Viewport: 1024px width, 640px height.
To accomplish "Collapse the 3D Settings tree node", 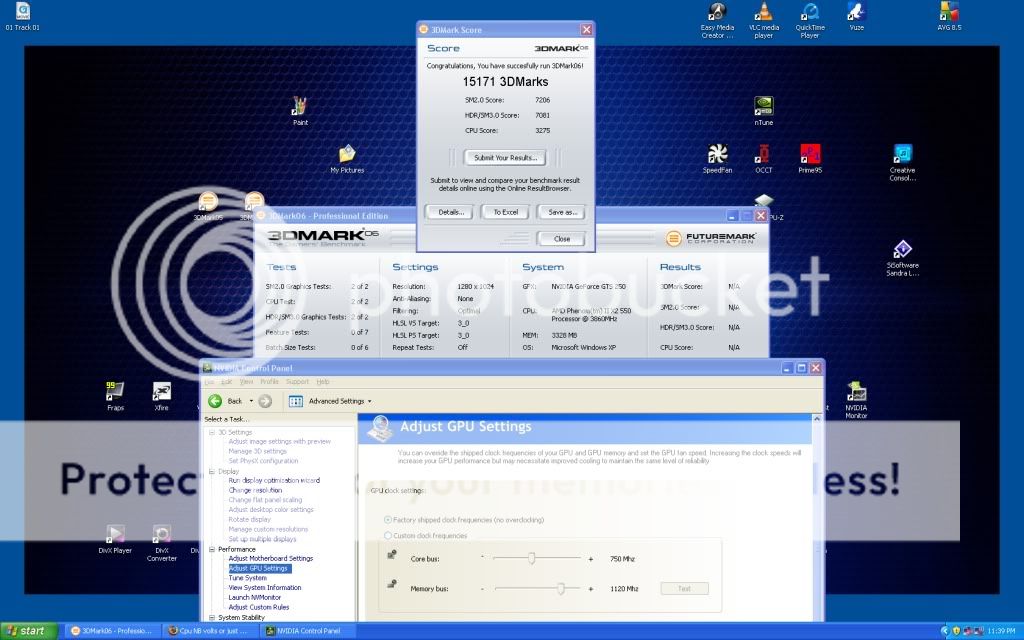I will tap(212, 432).
